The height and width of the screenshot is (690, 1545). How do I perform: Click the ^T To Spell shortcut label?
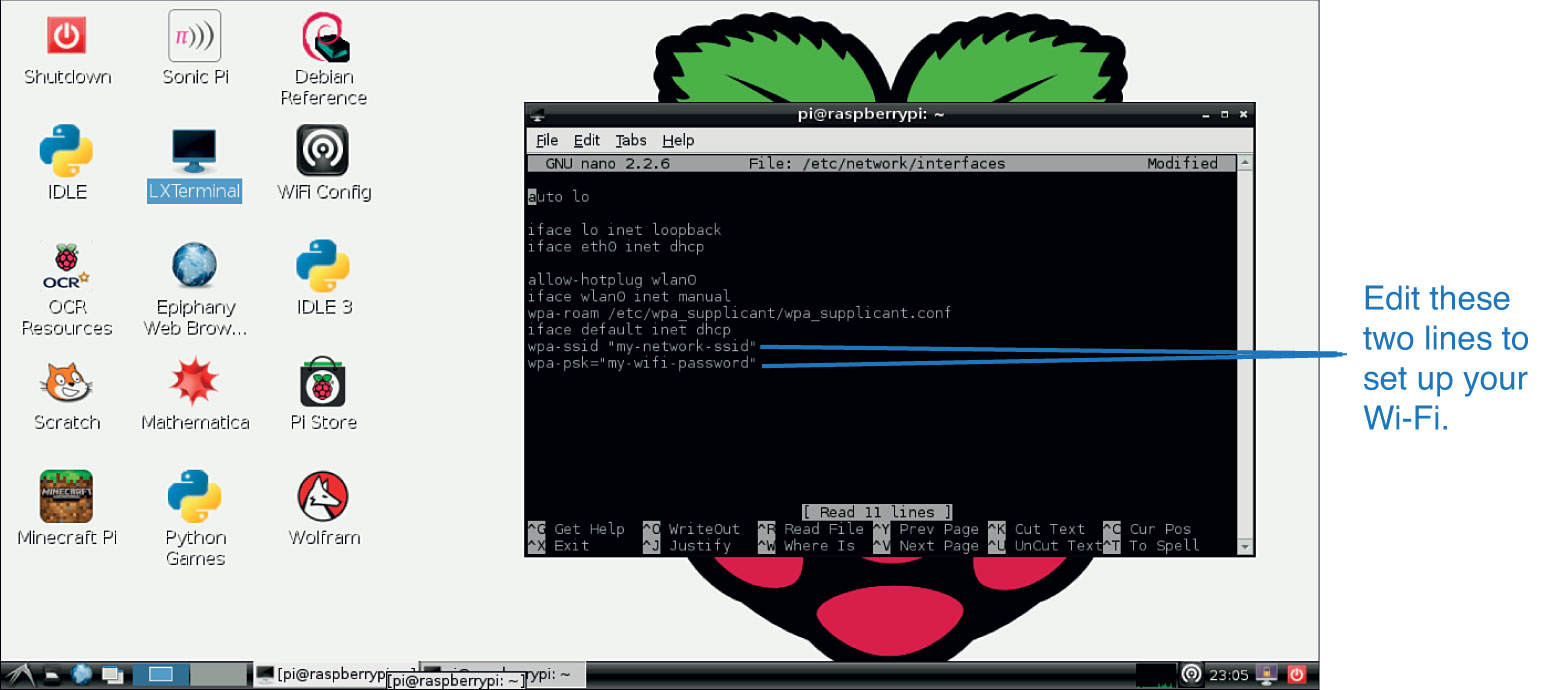click(x=1152, y=546)
